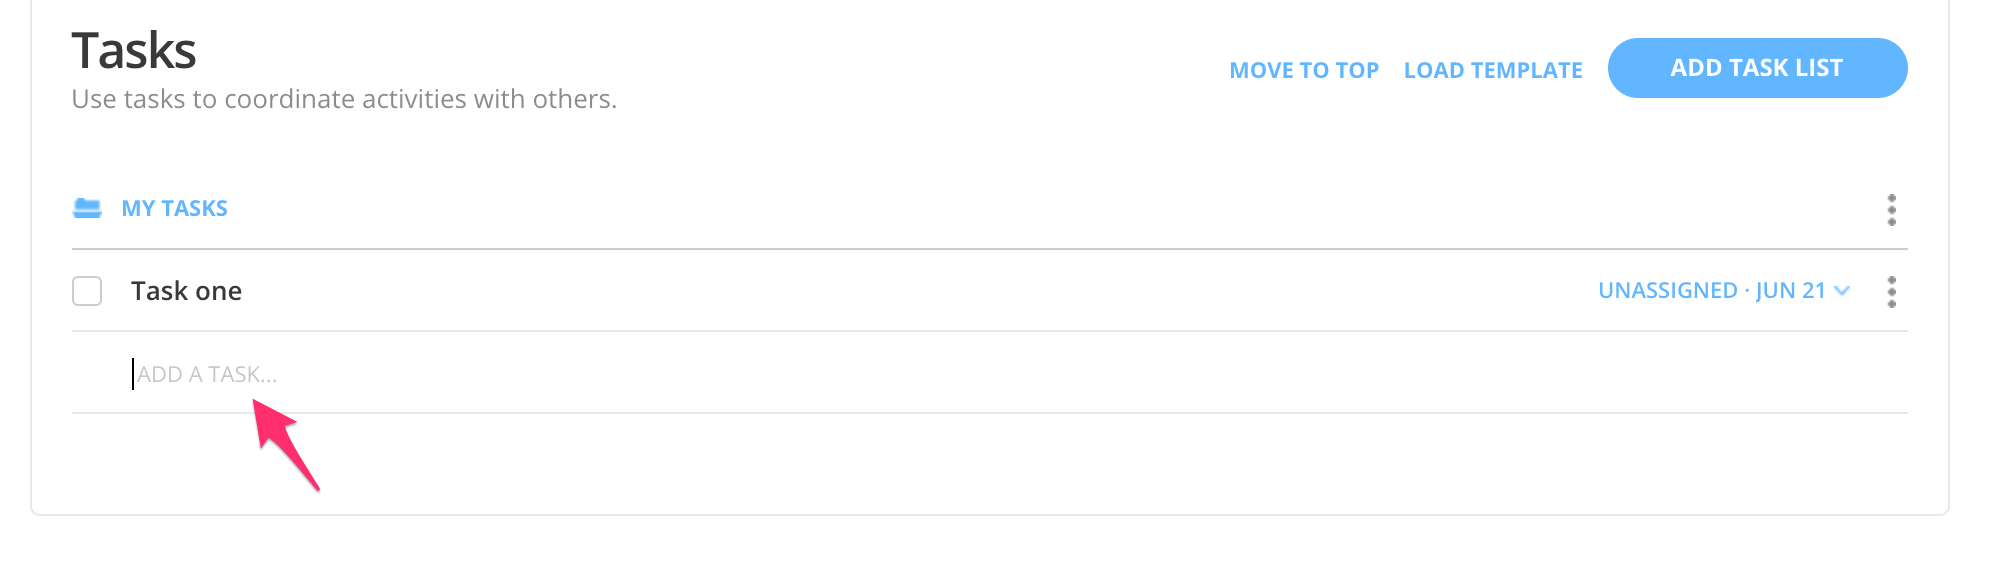Screen dimensions: 2000x564
Task: Expand the chevron next to JUN 21
Action: (1842, 291)
